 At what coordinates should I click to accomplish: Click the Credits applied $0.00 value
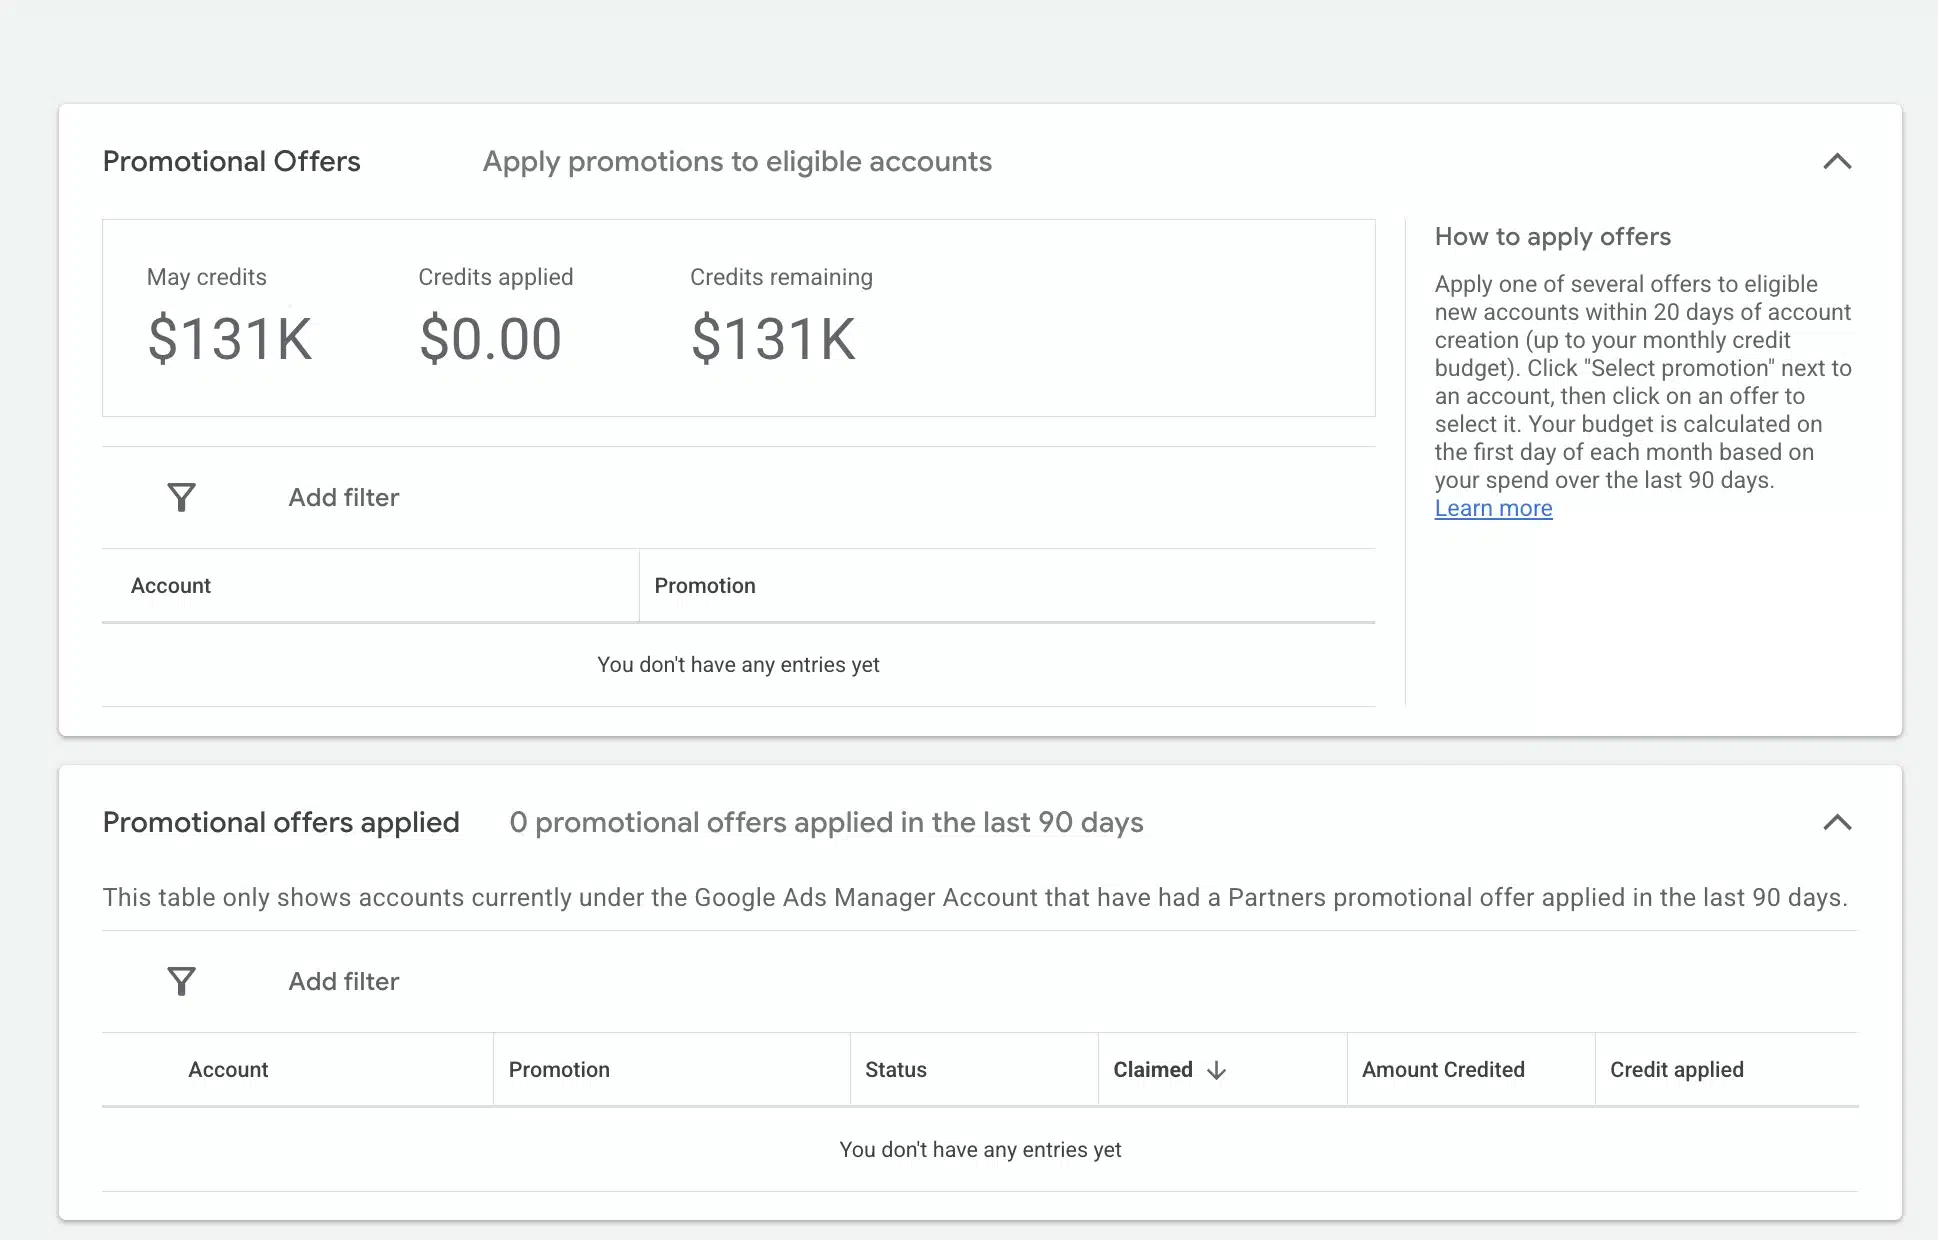click(490, 338)
